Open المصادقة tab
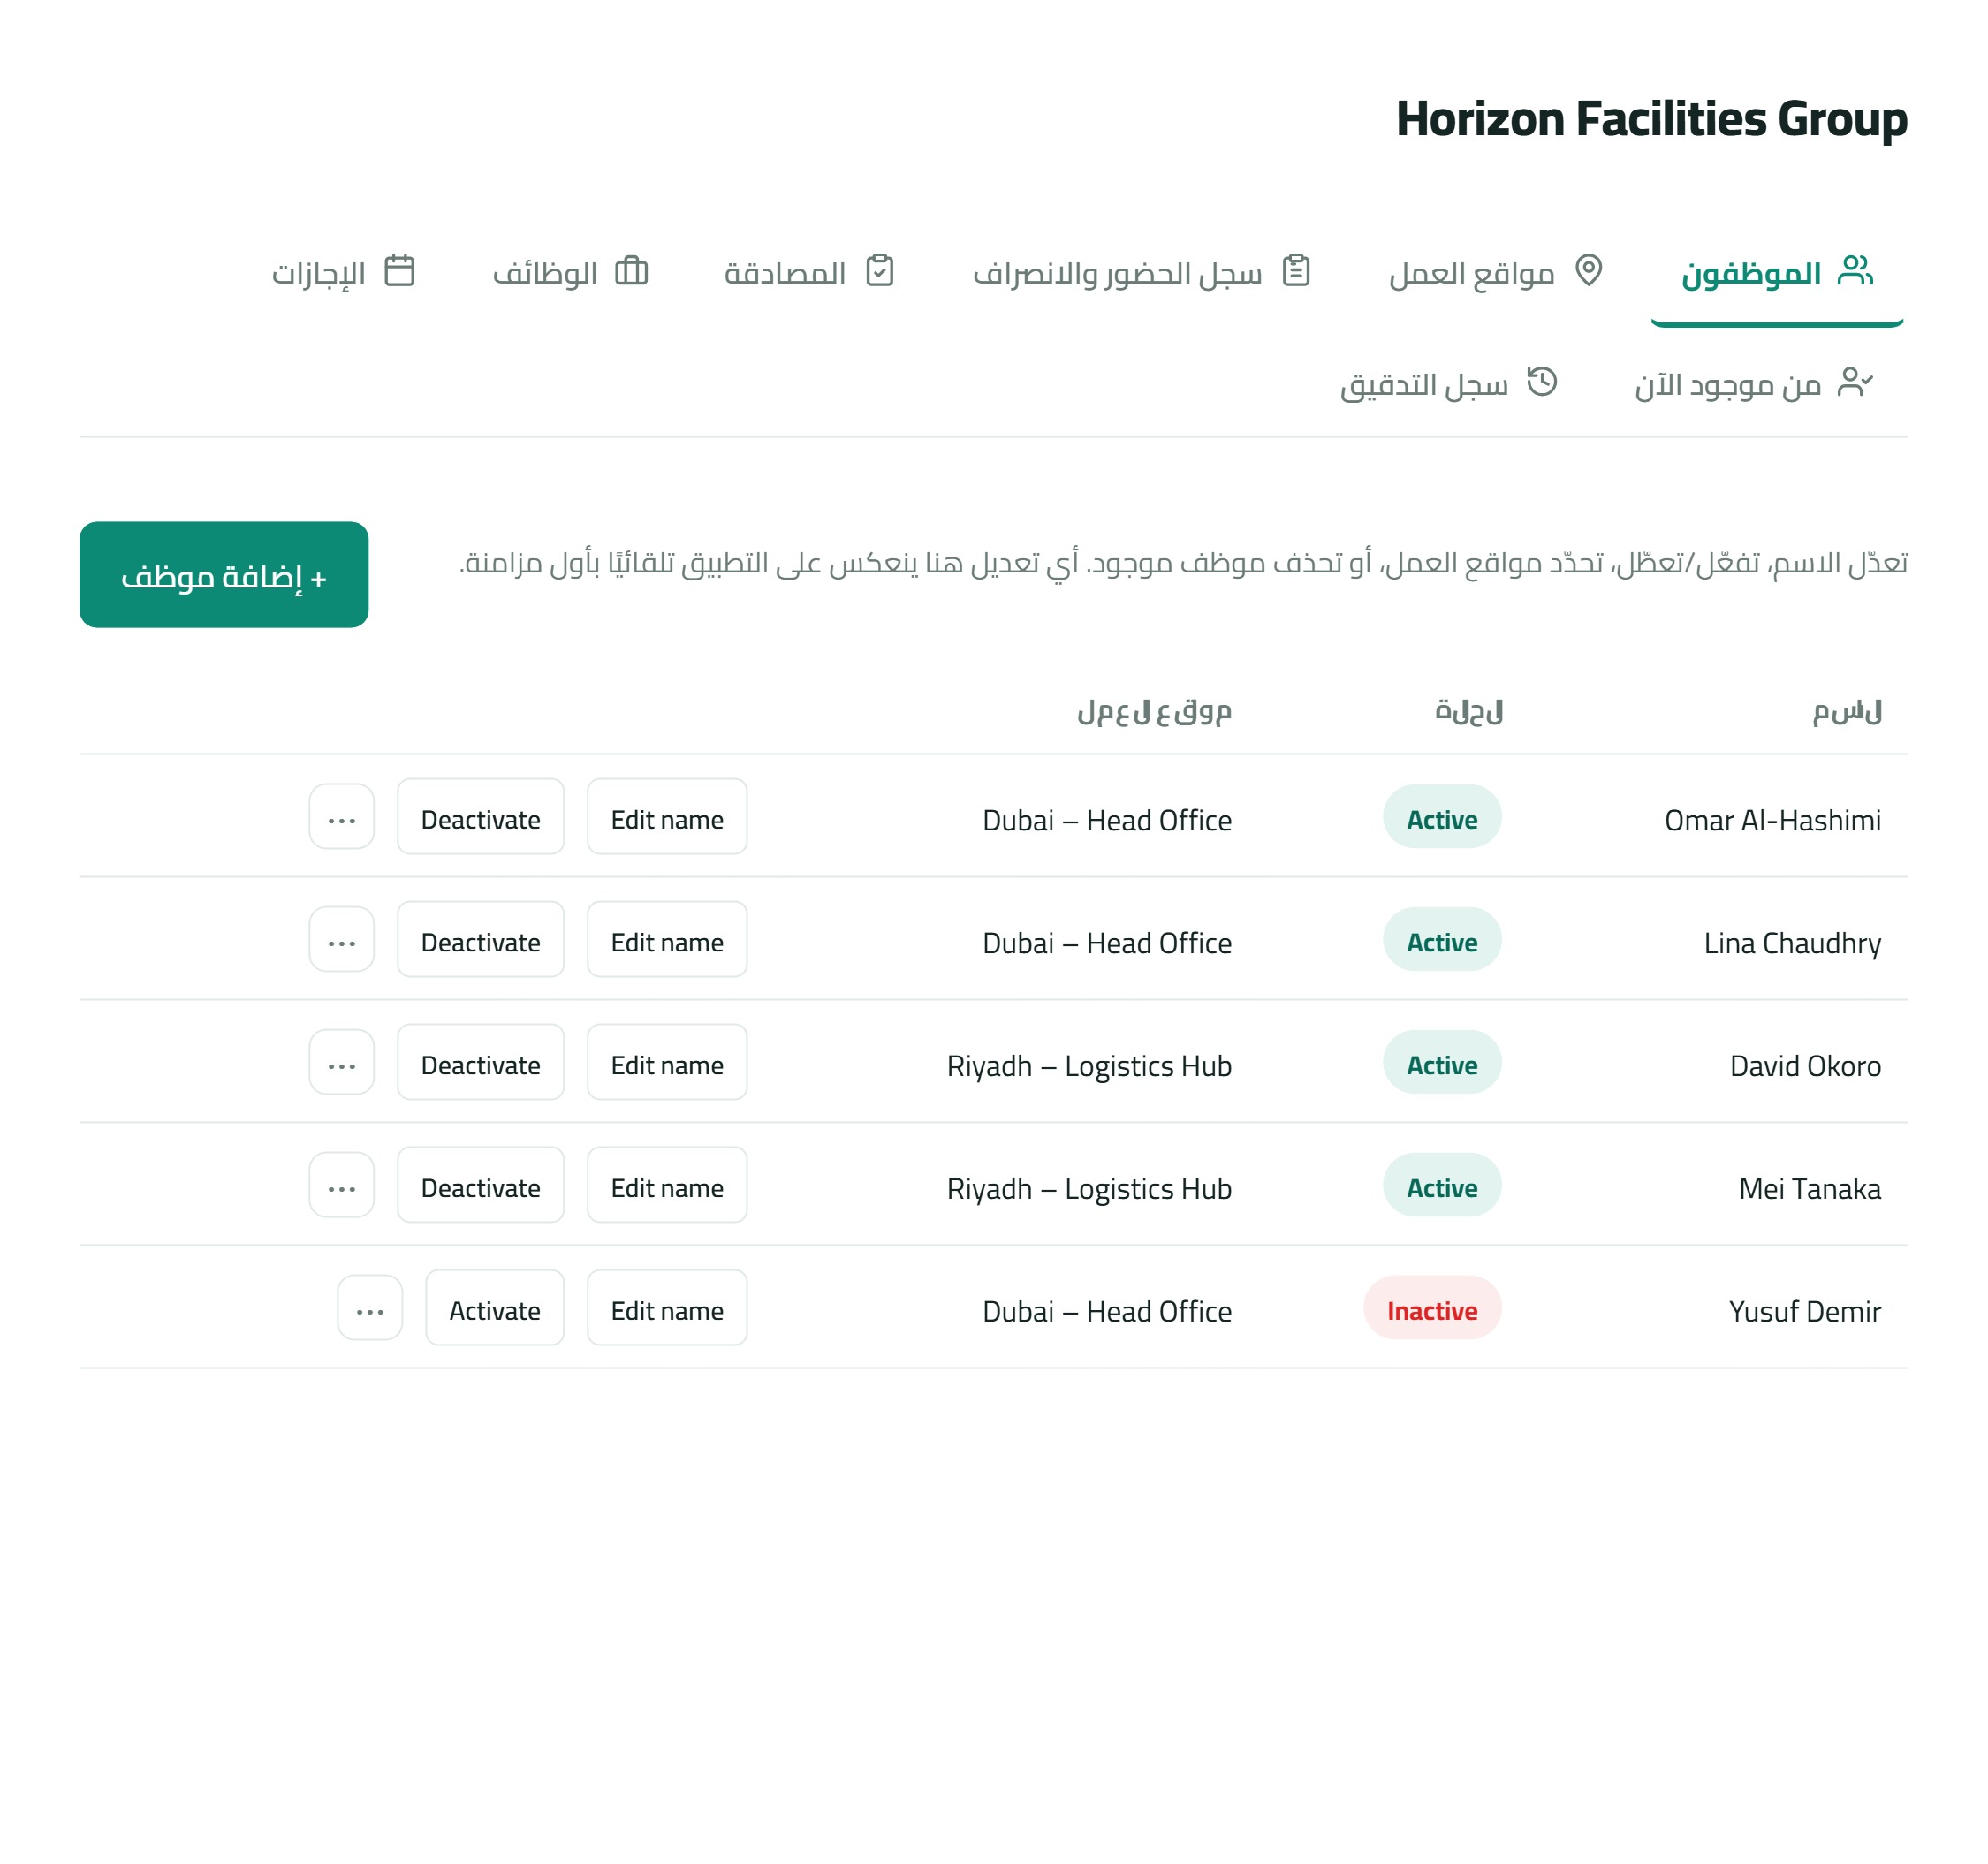 [x=809, y=274]
